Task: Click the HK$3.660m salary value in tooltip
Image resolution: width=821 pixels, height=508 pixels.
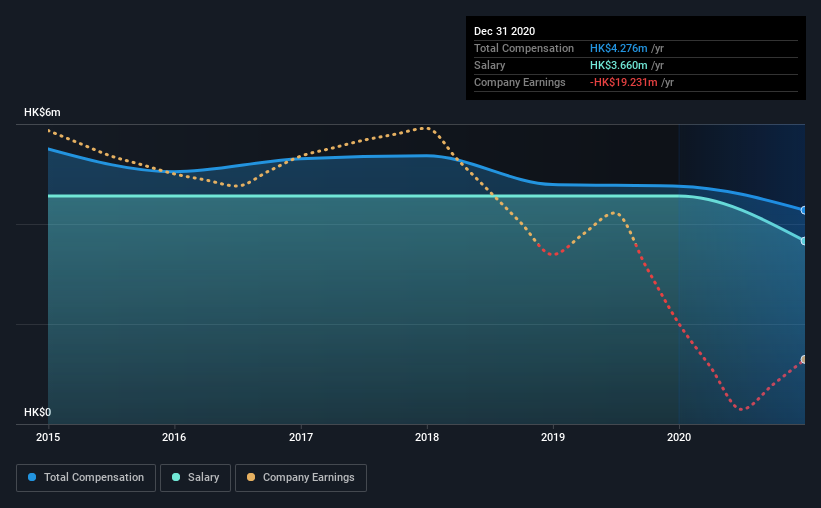Action: coord(618,65)
